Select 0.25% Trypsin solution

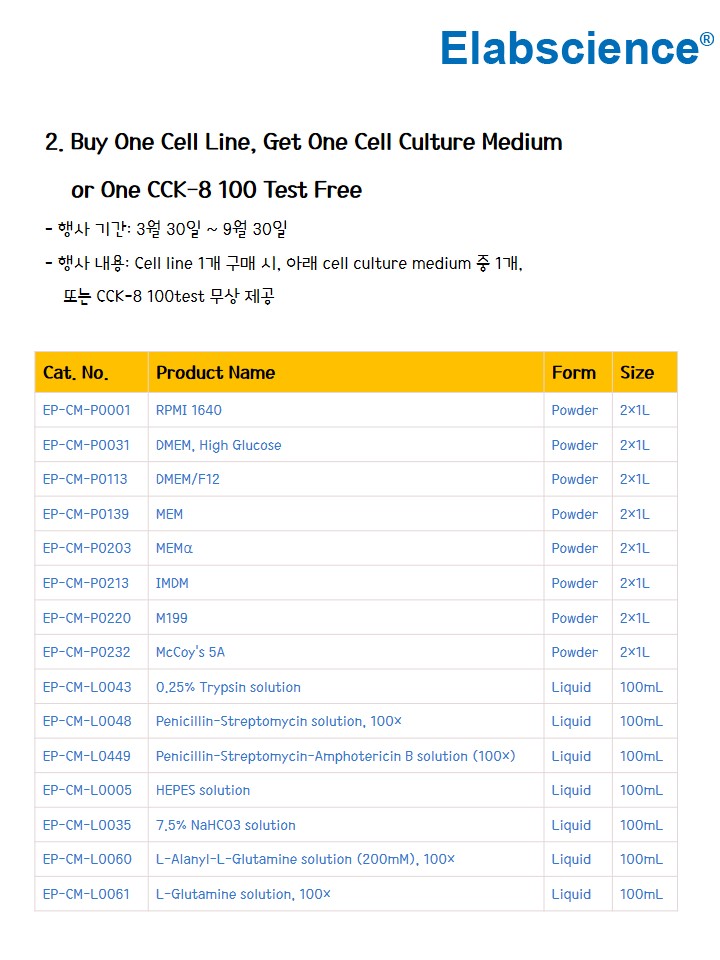pos(228,687)
